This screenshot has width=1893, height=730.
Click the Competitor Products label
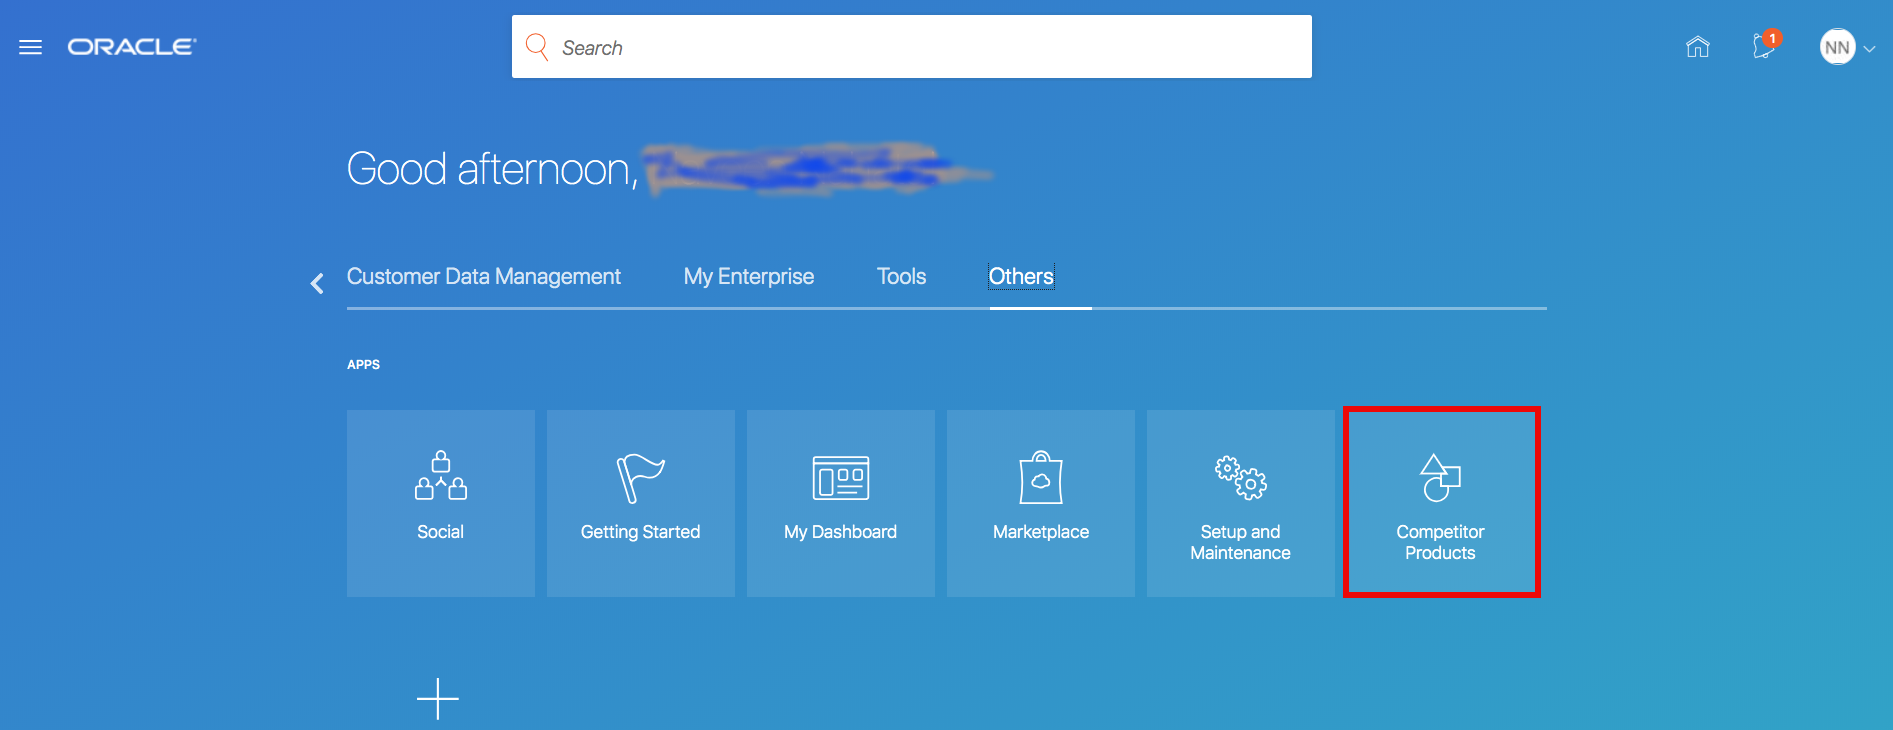(x=1441, y=542)
